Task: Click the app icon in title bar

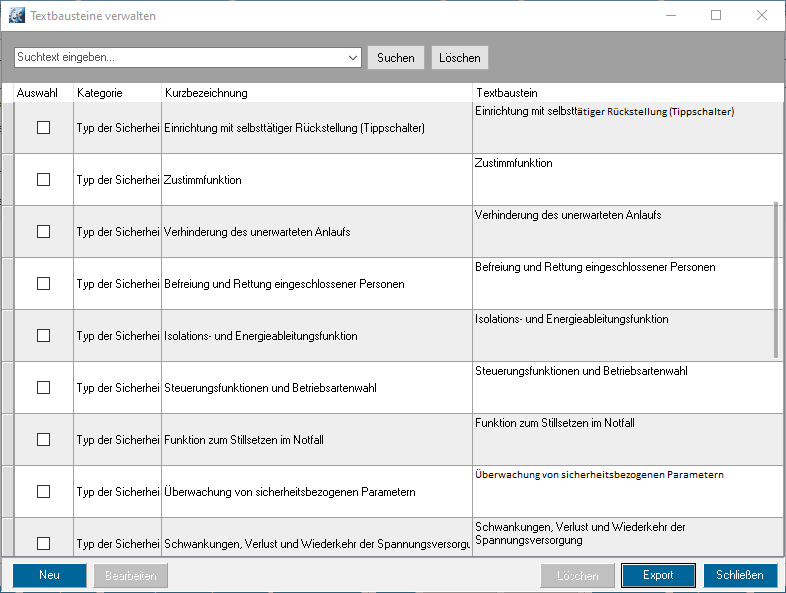Action: pyautogui.click(x=16, y=16)
